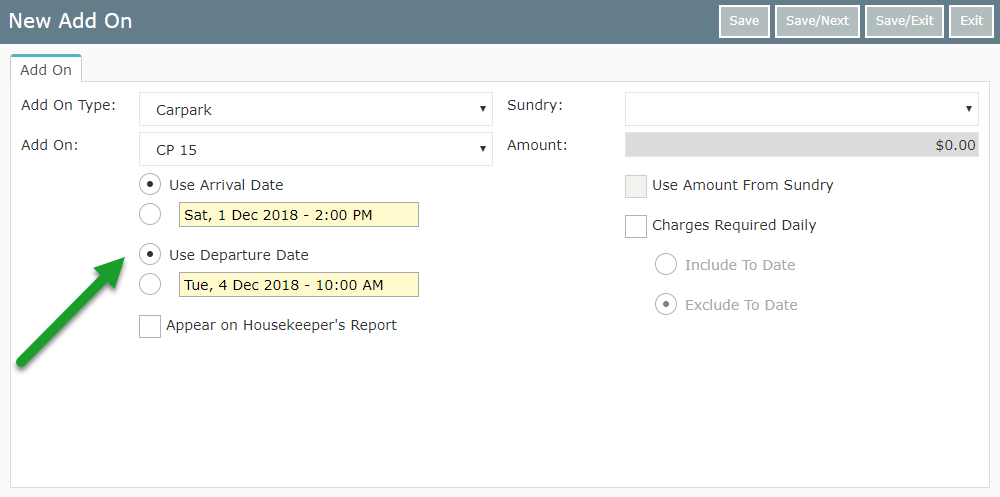Open the Sundry dropdown
The image size is (1000, 497).
click(802, 109)
